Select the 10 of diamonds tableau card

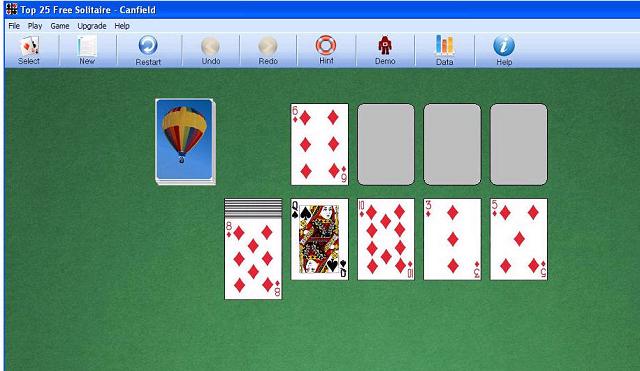(x=386, y=239)
